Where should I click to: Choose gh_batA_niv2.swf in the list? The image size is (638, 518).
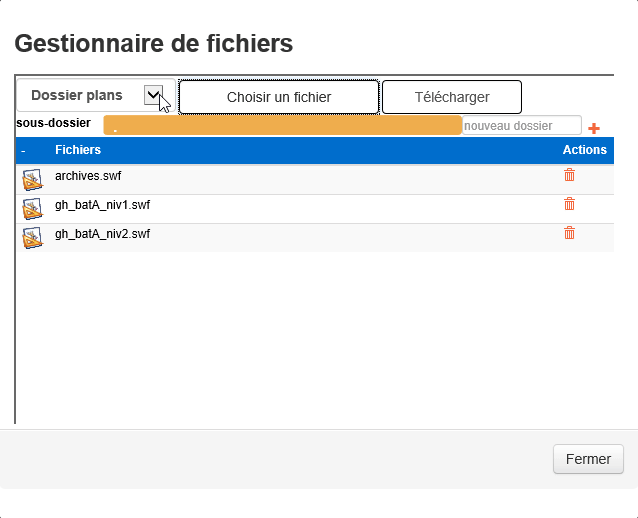(102, 234)
